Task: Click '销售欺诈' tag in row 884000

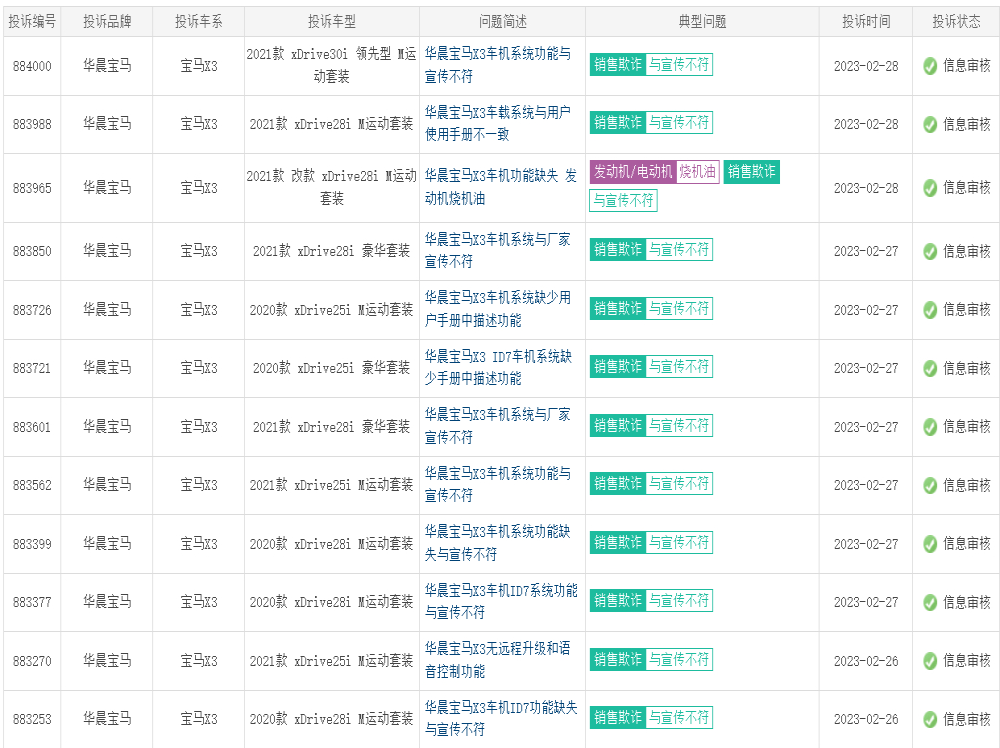Action: 617,64
